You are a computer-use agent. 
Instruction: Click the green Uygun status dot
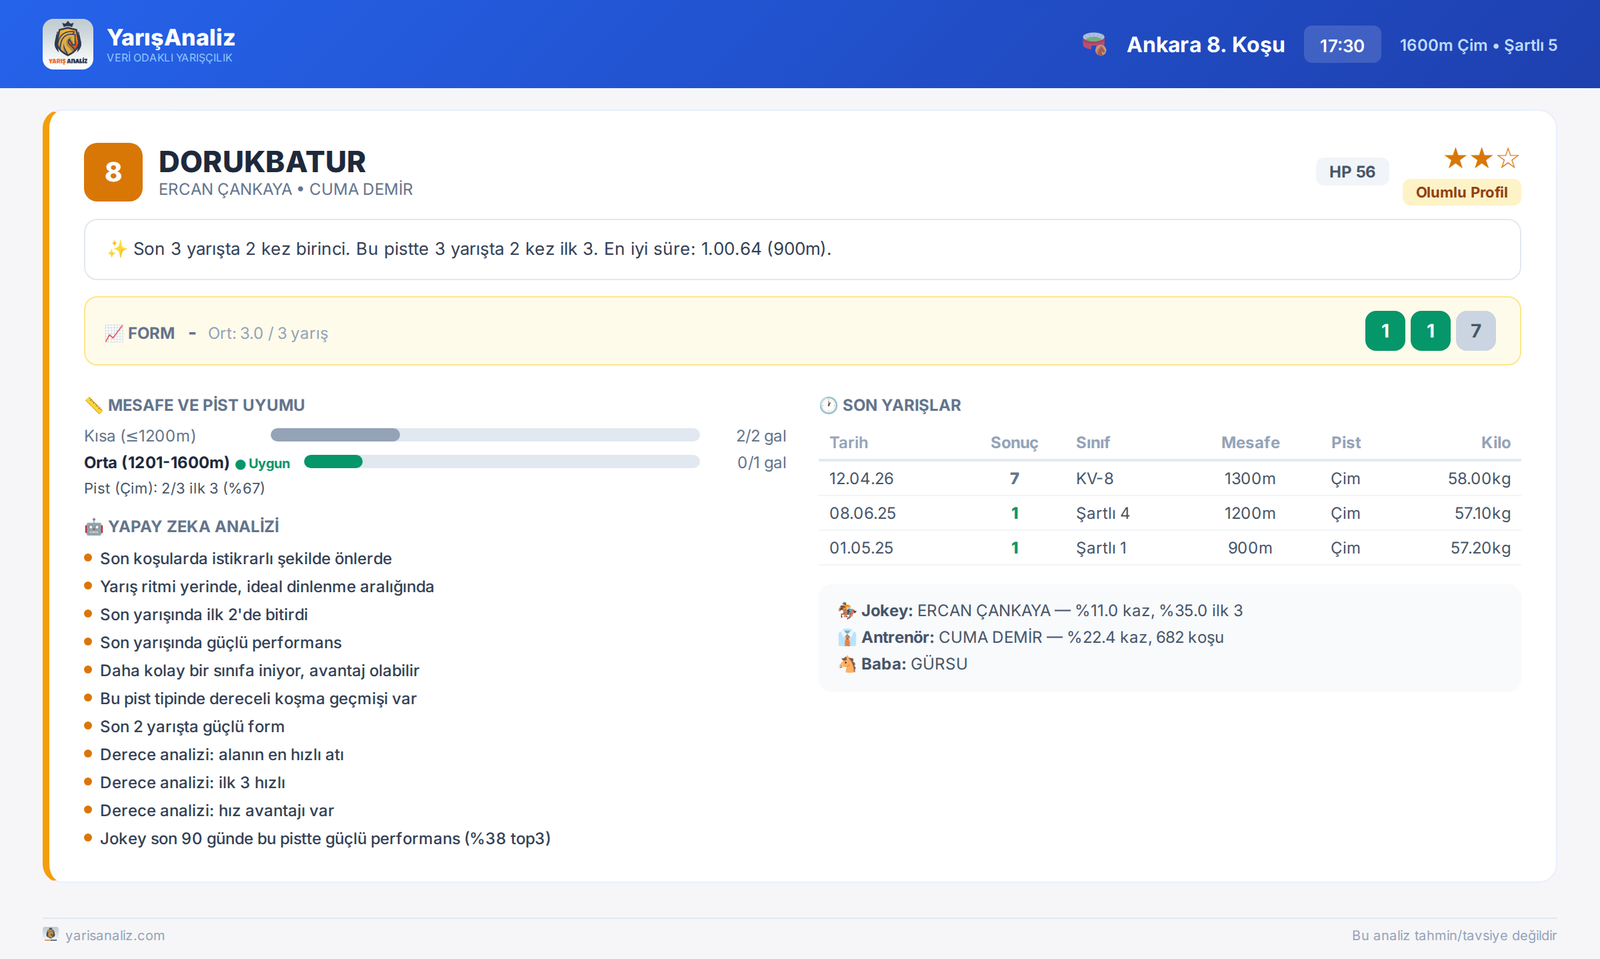240,464
